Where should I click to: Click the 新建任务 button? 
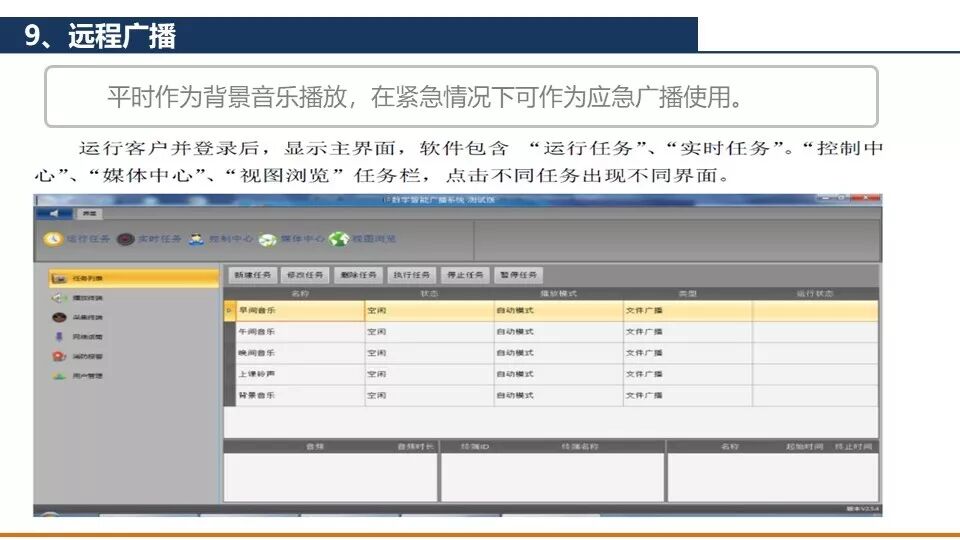click(x=252, y=276)
